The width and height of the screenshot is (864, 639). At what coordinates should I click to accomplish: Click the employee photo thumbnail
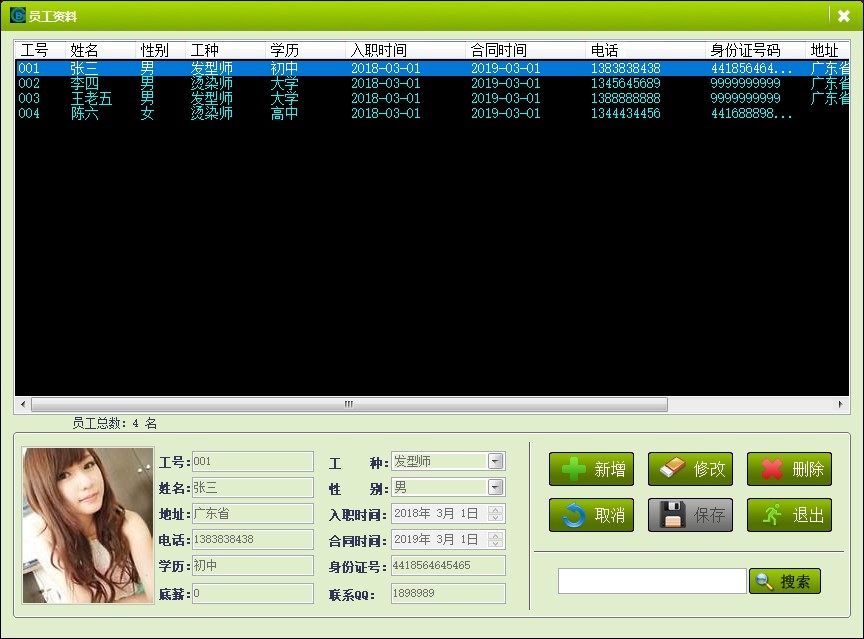point(88,525)
